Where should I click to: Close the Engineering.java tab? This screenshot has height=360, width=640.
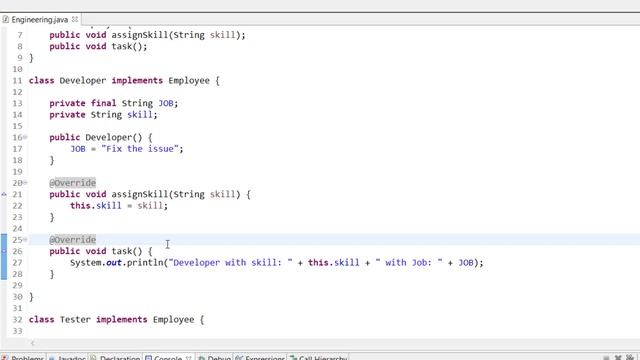pyautogui.click(x=75, y=19)
